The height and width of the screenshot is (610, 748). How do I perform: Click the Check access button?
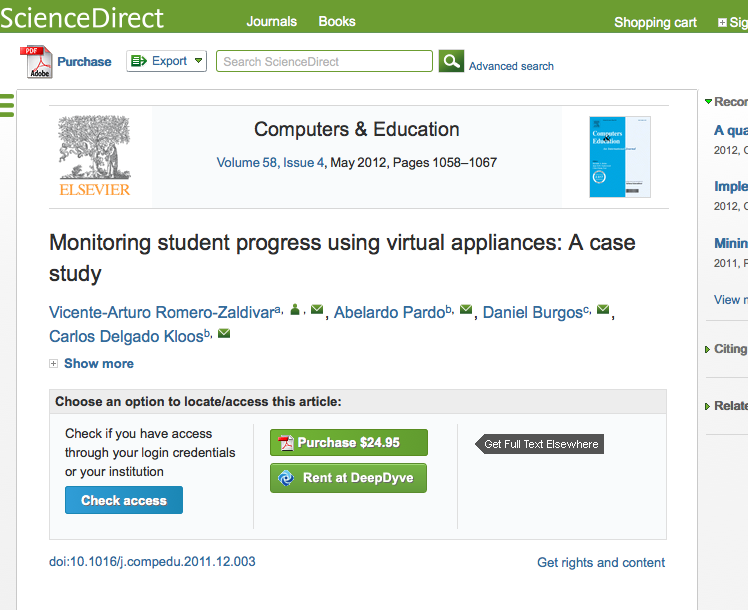[124, 500]
